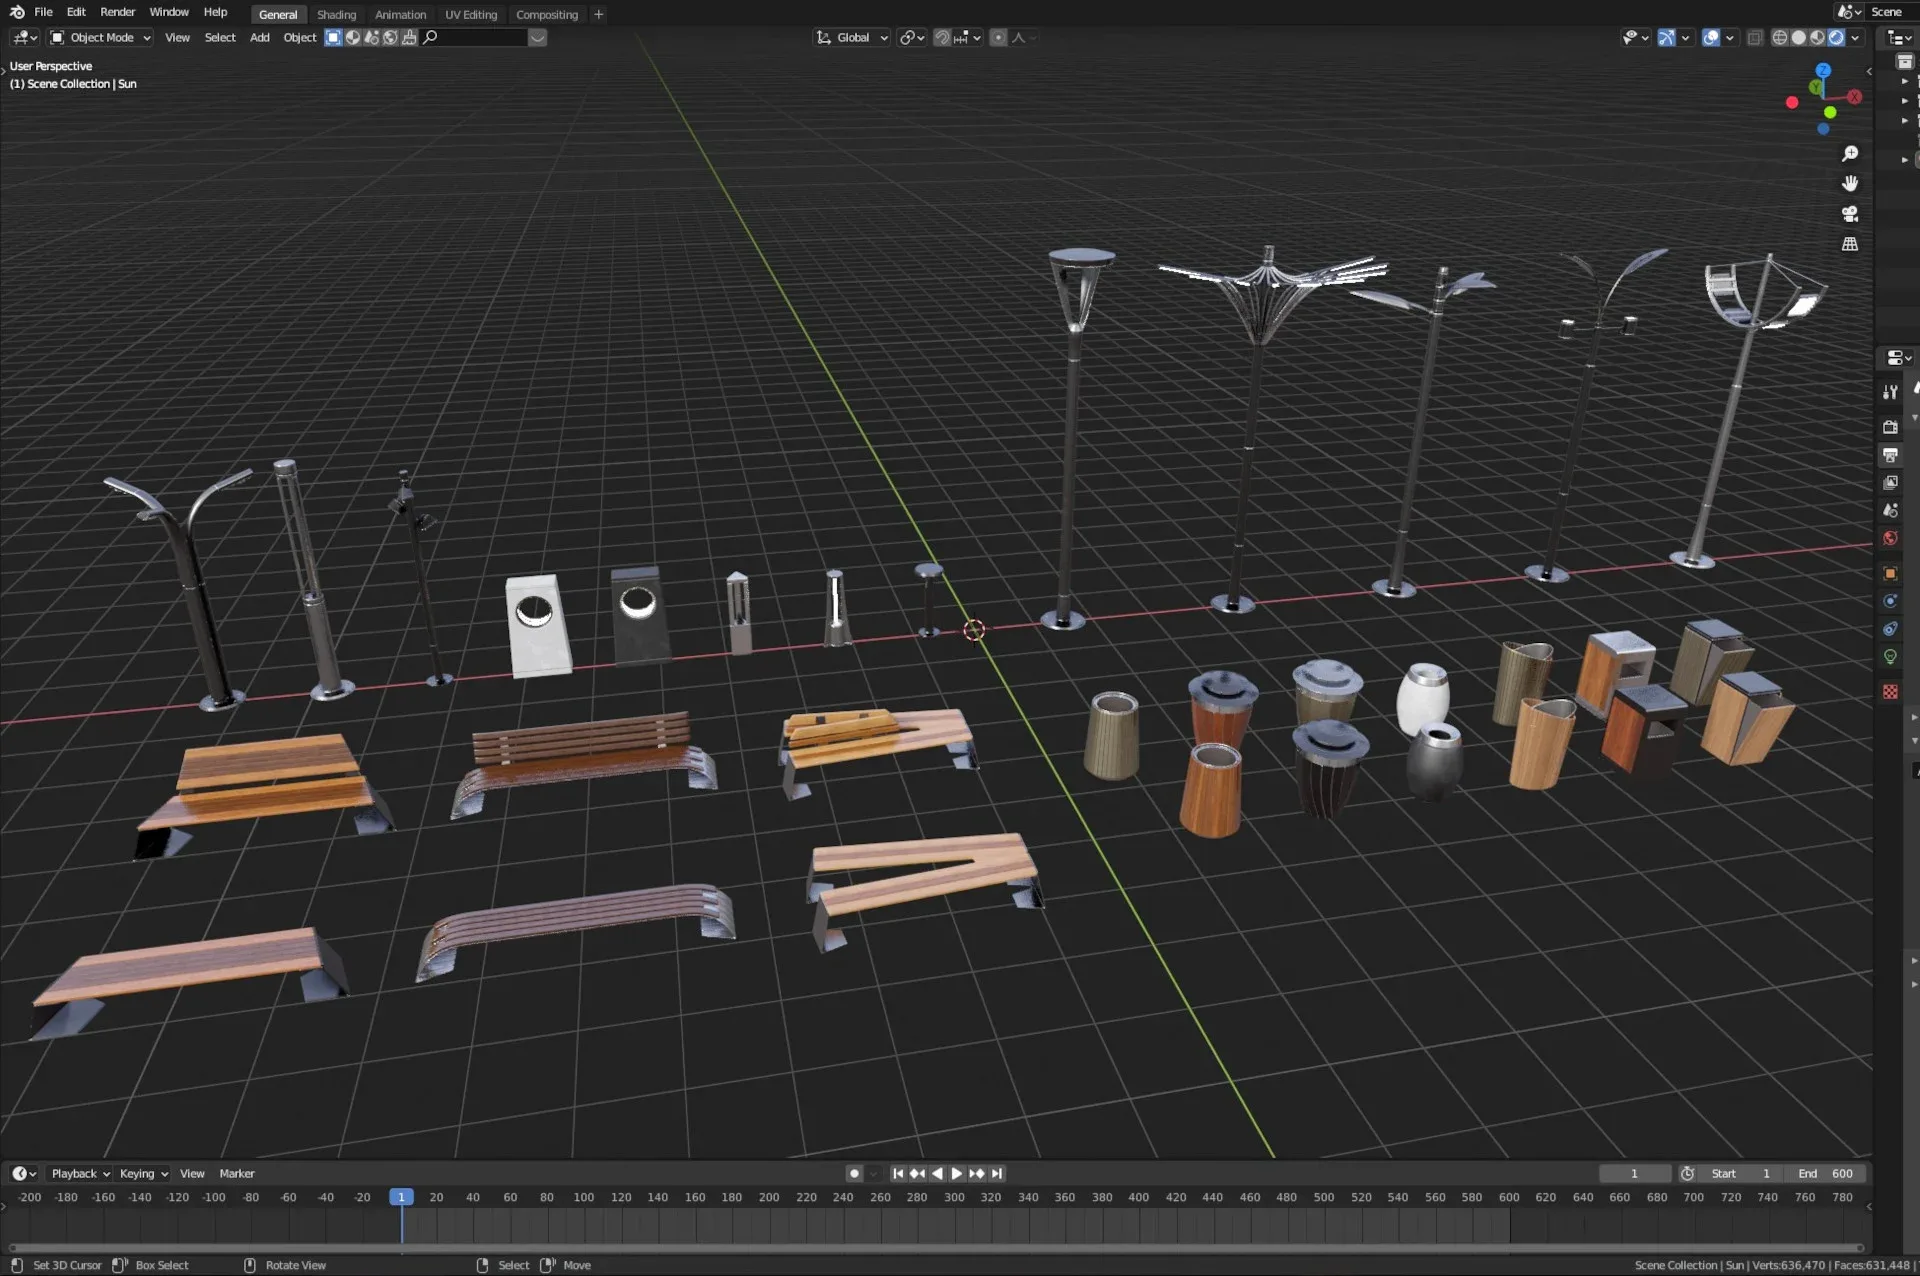Toggle proportional editing in the header

pyautogui.click(x=998, y=37)
